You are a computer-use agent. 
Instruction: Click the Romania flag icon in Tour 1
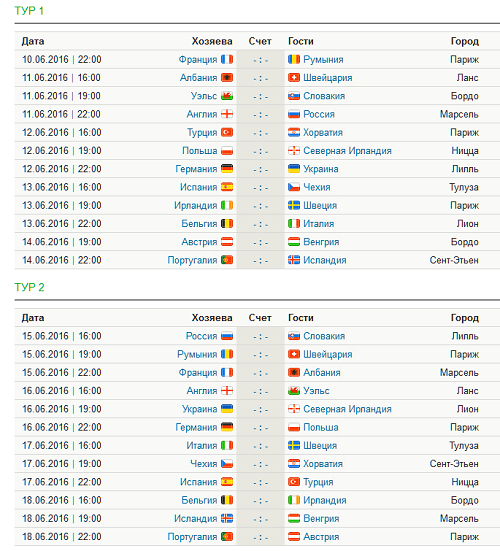(294, 59)
